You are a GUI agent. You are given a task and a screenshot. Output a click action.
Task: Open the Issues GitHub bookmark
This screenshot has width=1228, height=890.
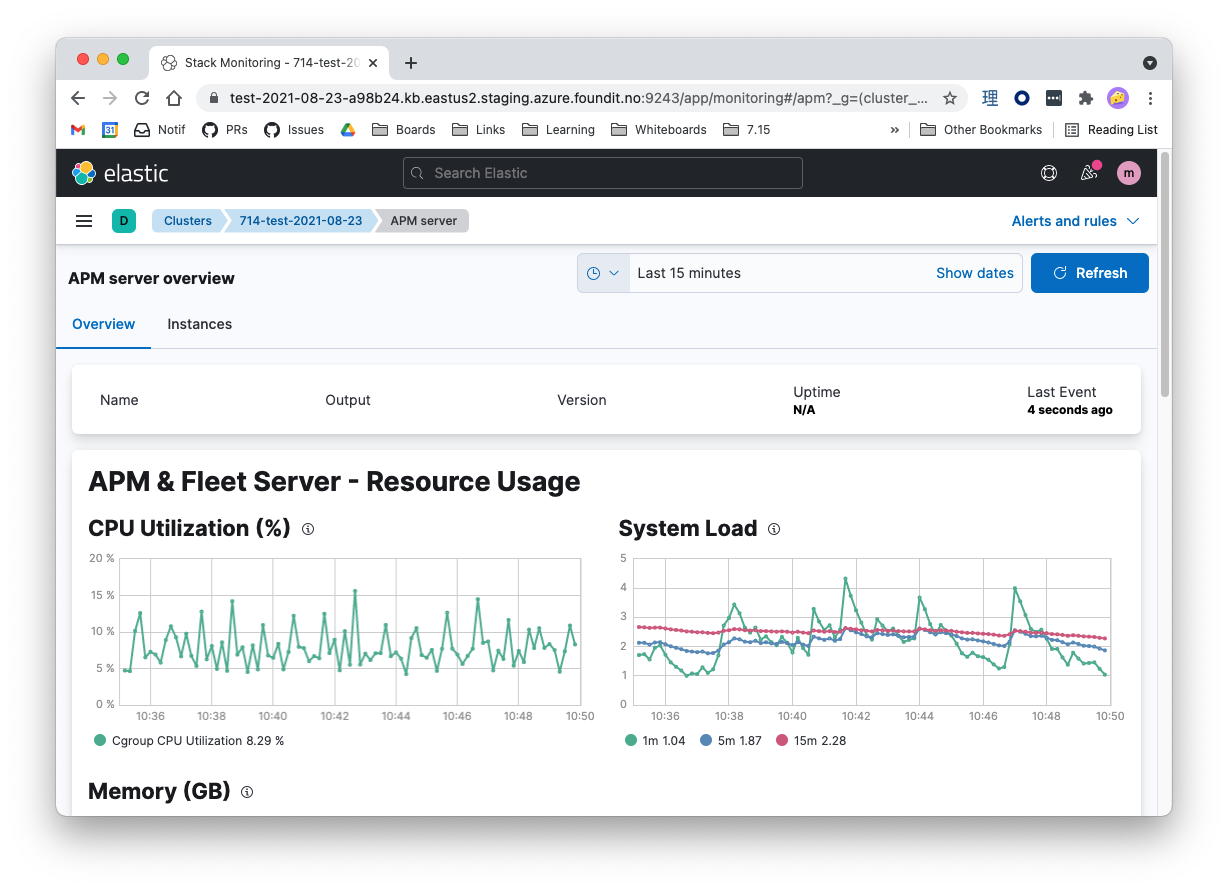pos(294,130)
